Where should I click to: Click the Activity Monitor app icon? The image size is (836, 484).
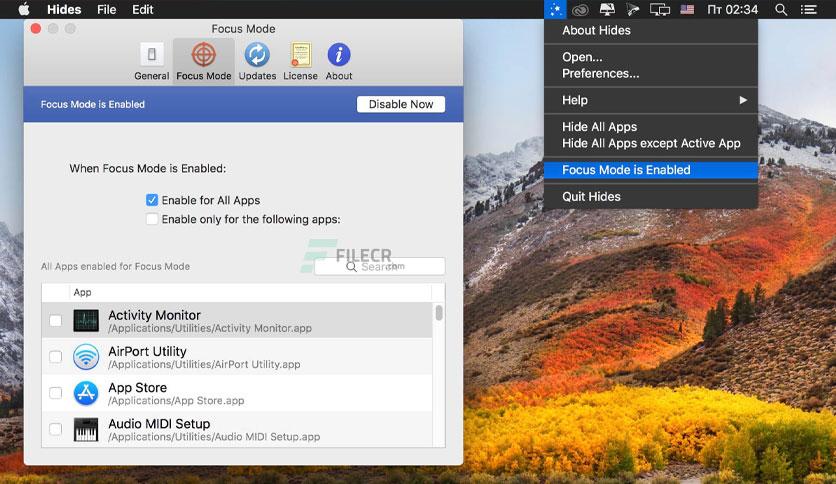pyautogui.click(x=86, y=321)
